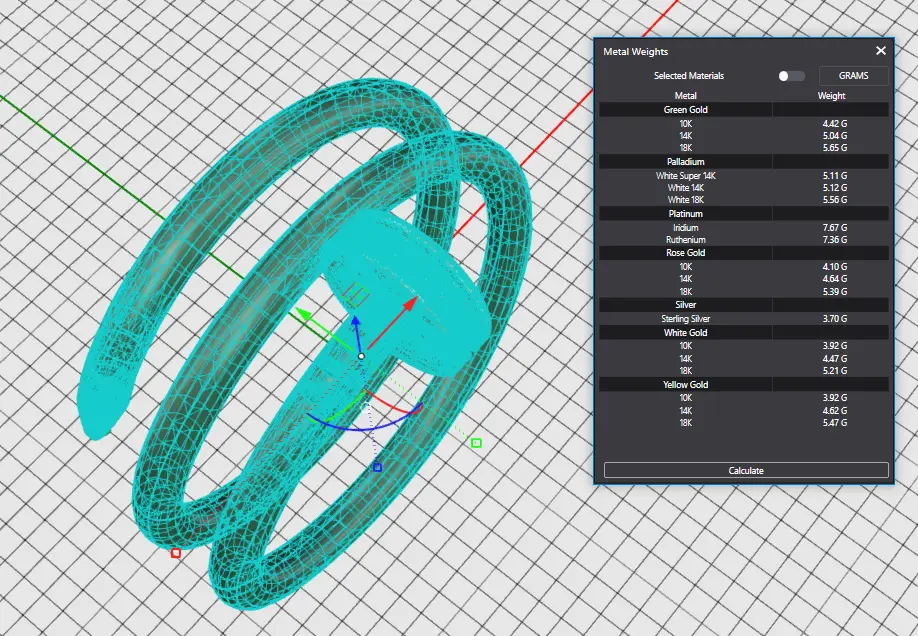Select the blue square scale handle
This screenshot has height=636, width=918.
[x=377, y=467]
